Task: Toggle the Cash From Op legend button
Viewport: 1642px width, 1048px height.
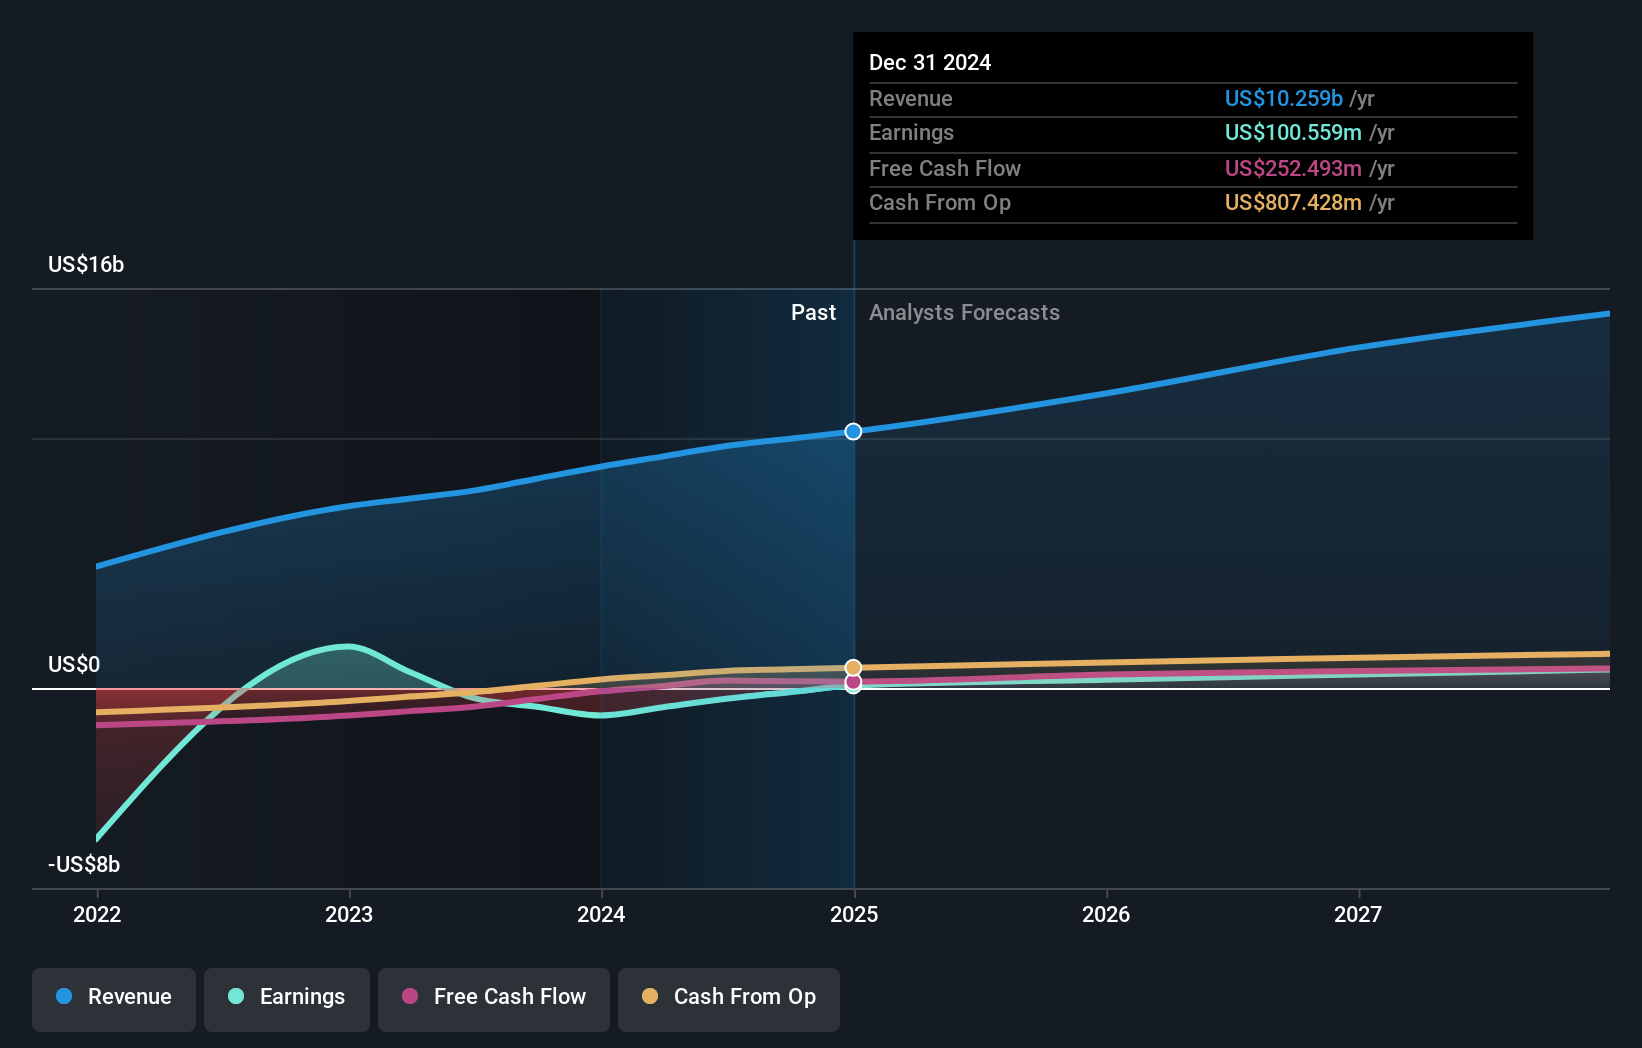Action: pos(729,999)
